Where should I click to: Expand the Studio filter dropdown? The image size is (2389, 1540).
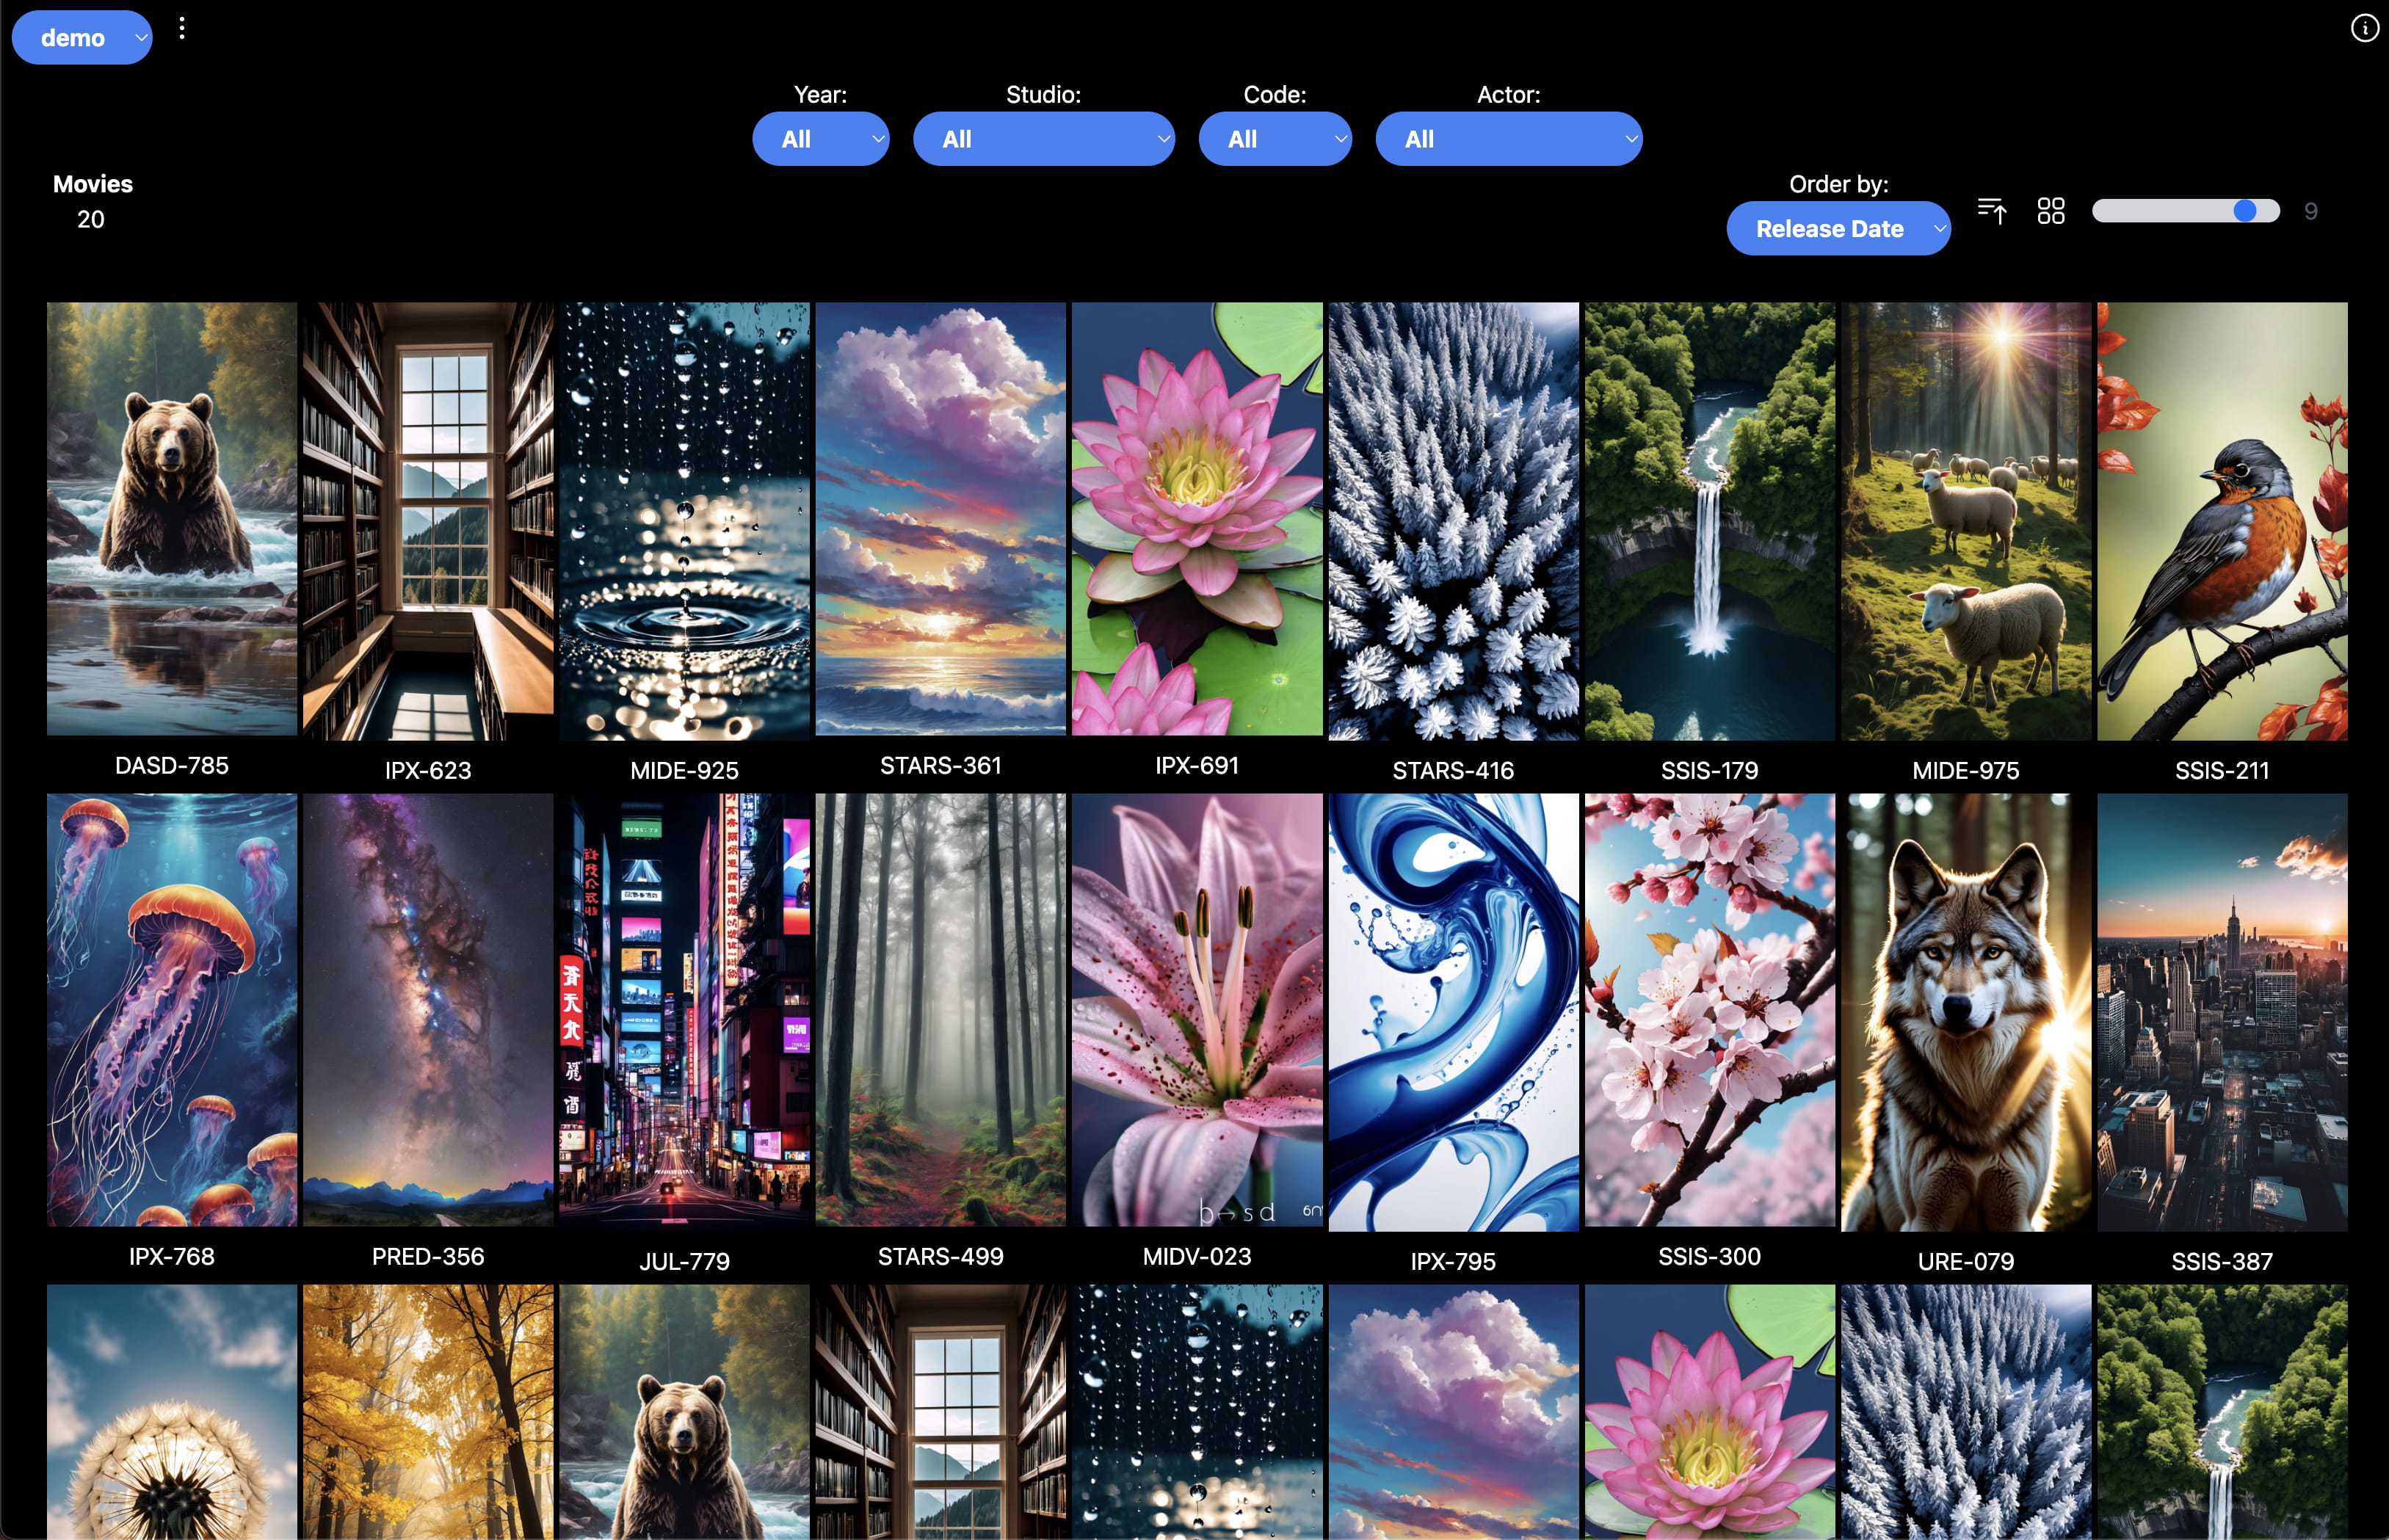point(1043,139)
